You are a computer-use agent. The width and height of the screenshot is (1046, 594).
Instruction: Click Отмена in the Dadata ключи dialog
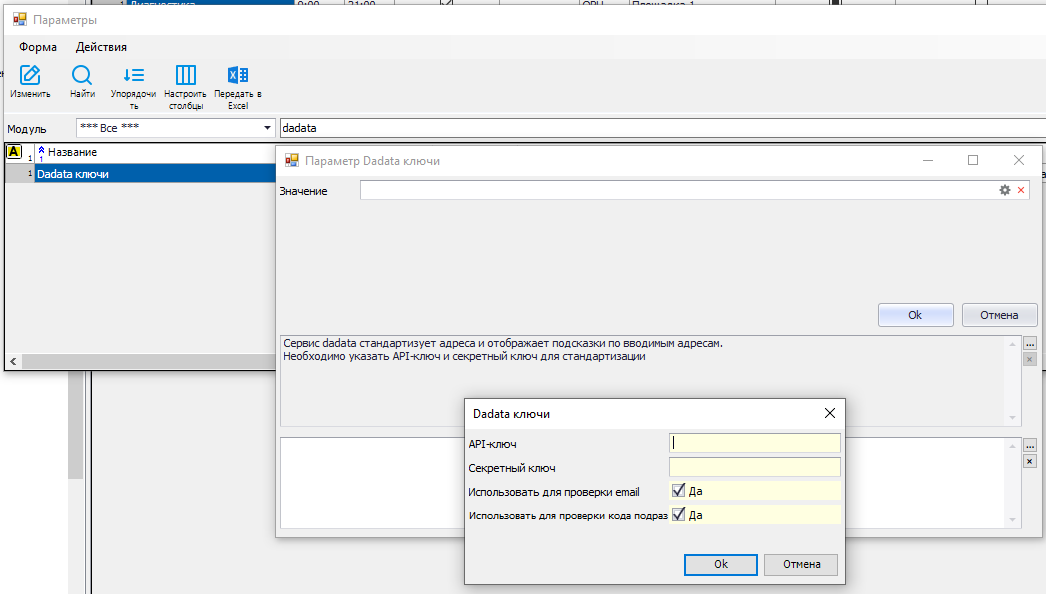click(801, 564)
